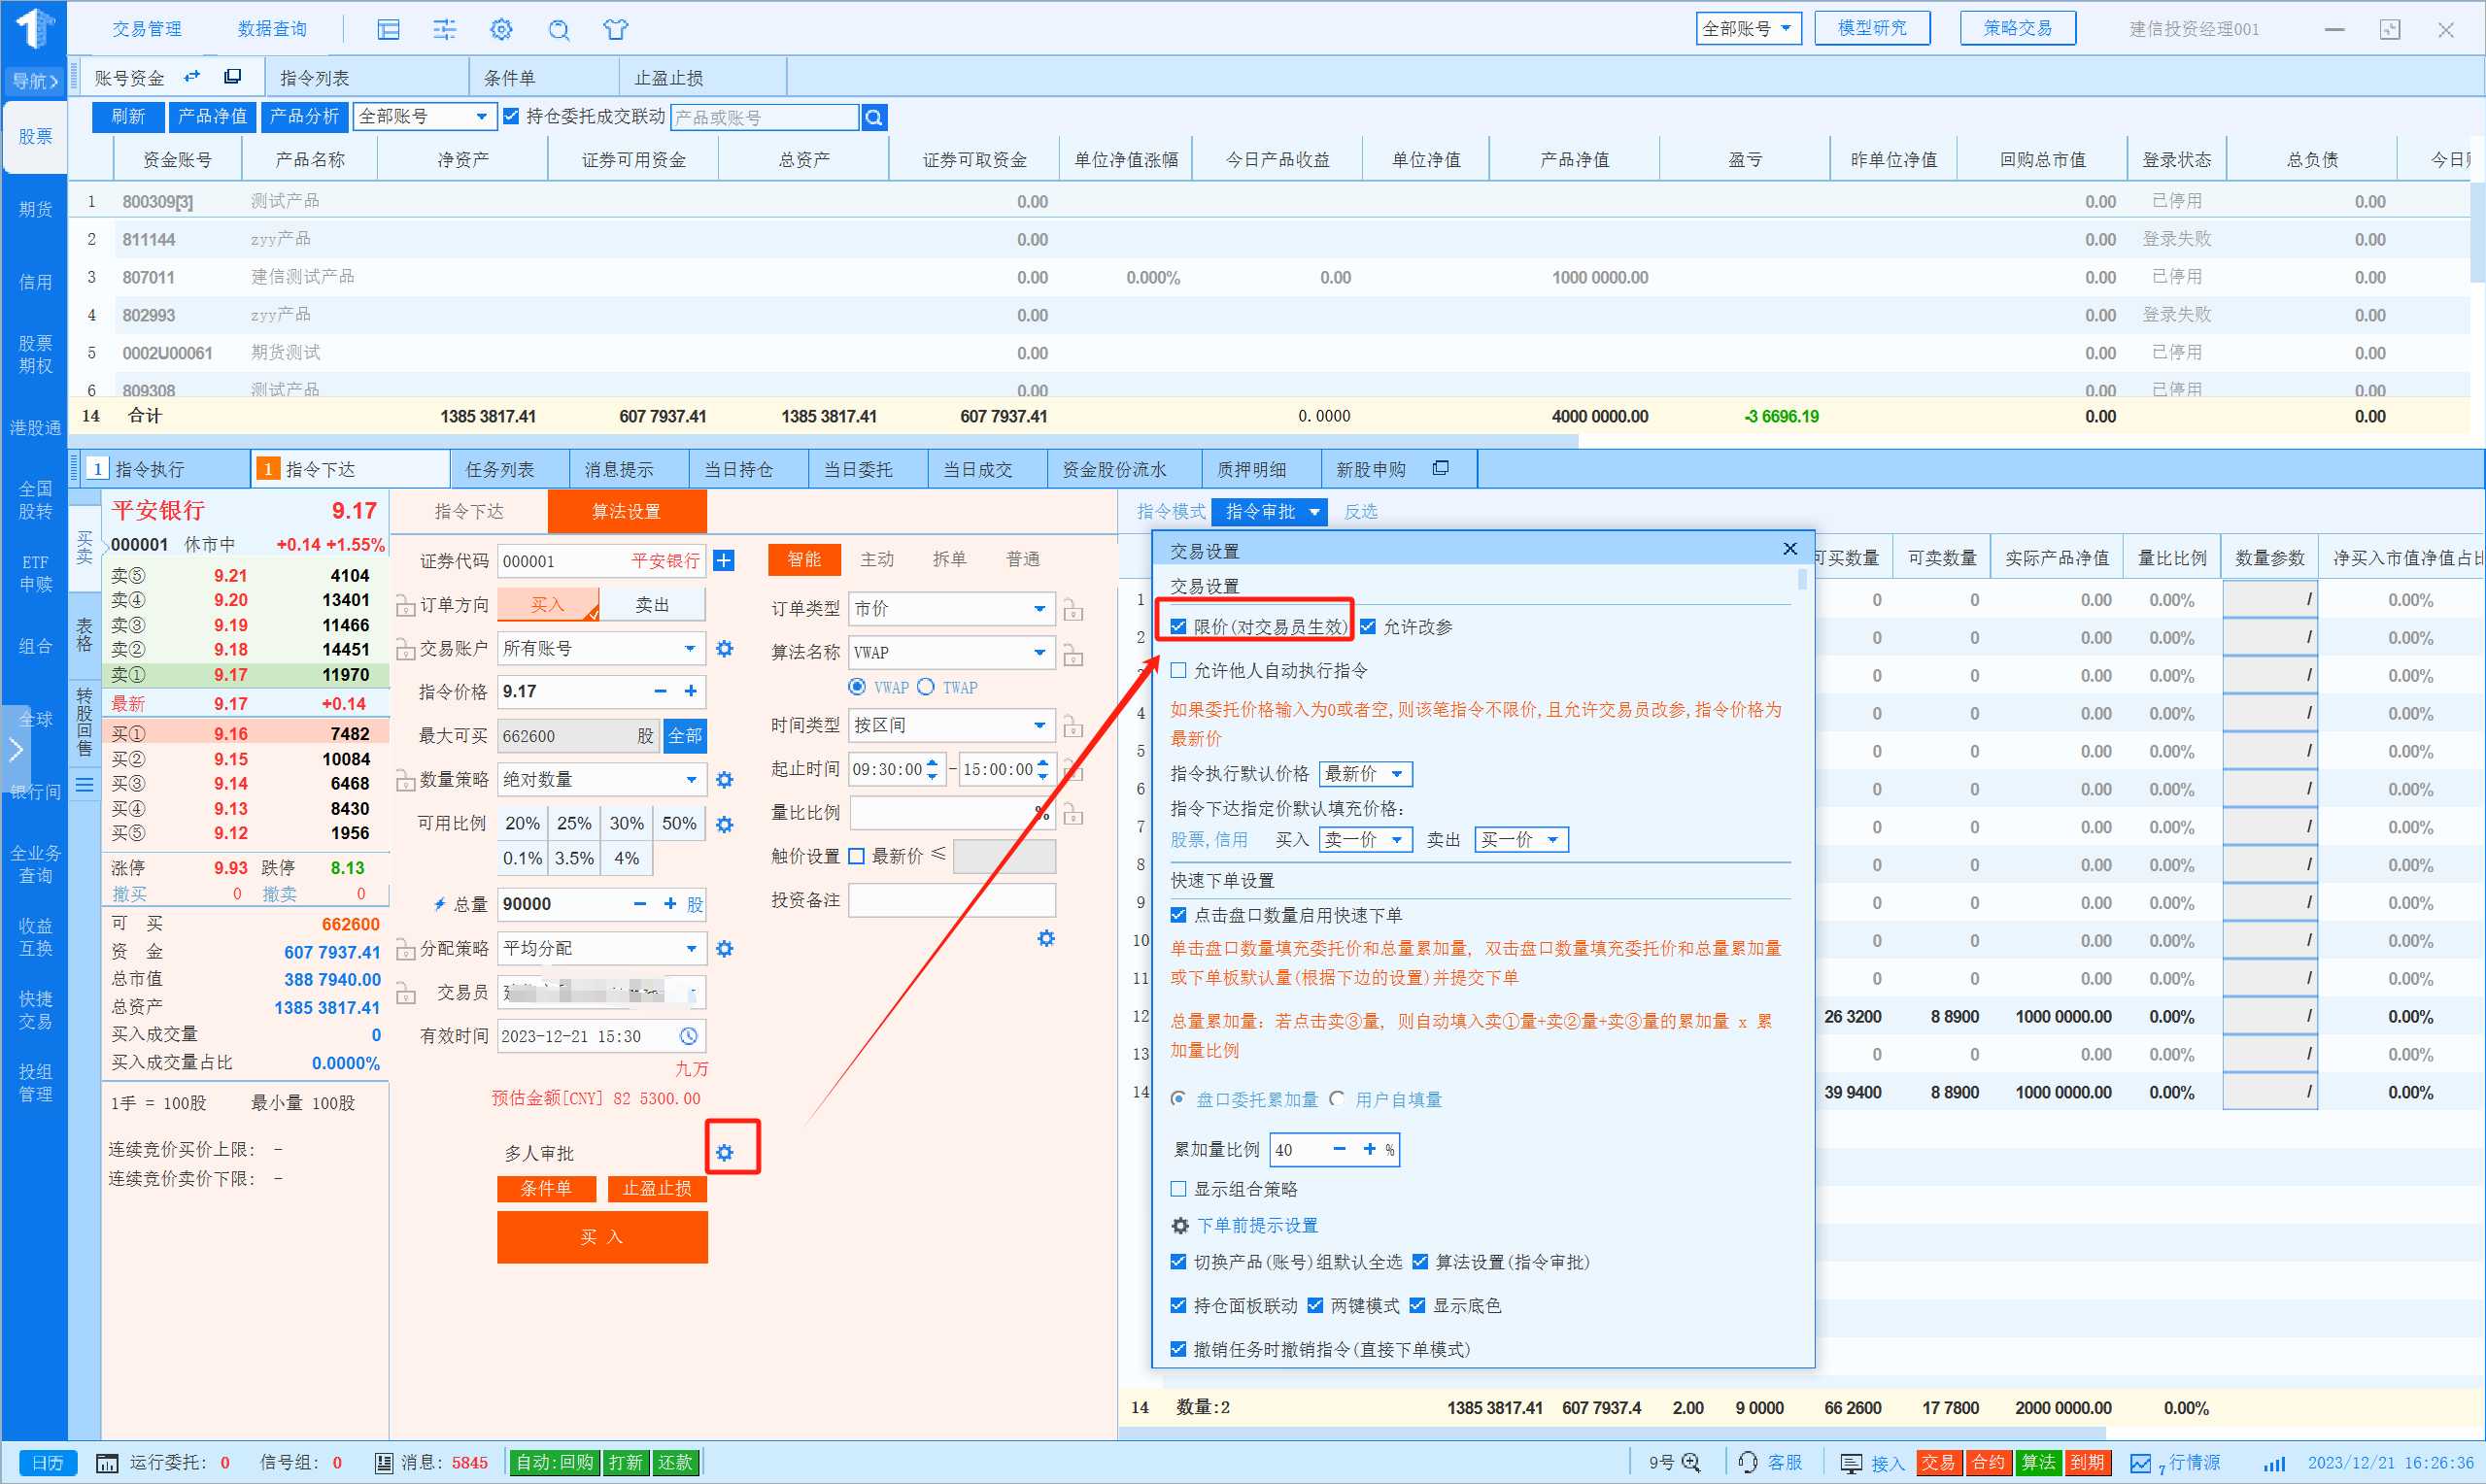2486x1484 pixels.
Task: Toggle the lock icon beside 订单类型
Action: [x=1073, y=609]
